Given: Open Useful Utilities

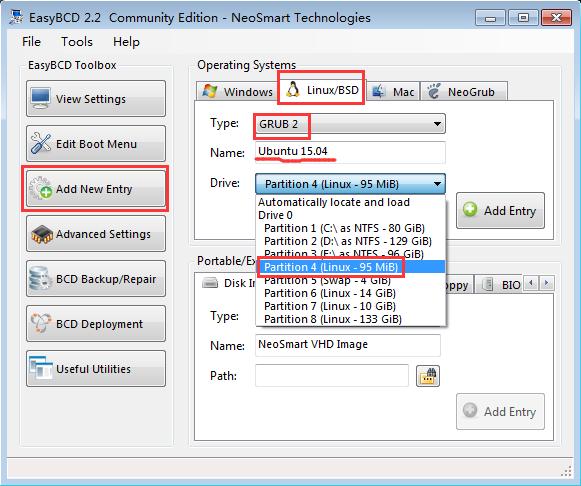Looking at the screenshot, I should click(96, 369).
